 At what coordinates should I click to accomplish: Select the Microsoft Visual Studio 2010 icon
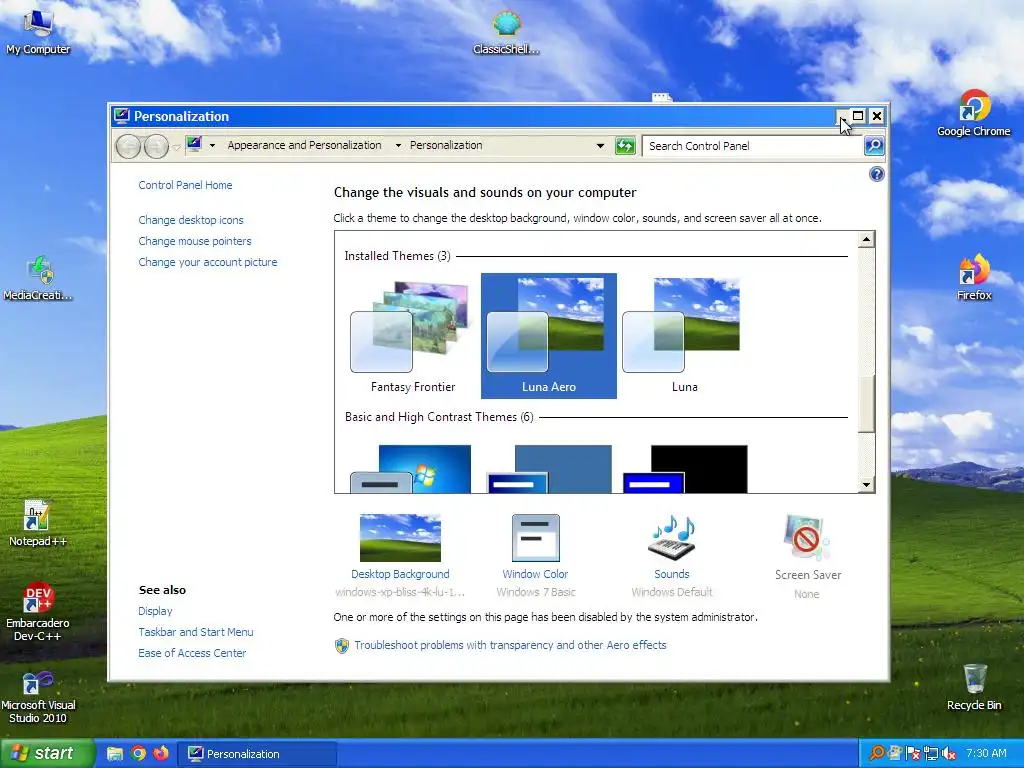pos(38,697)
